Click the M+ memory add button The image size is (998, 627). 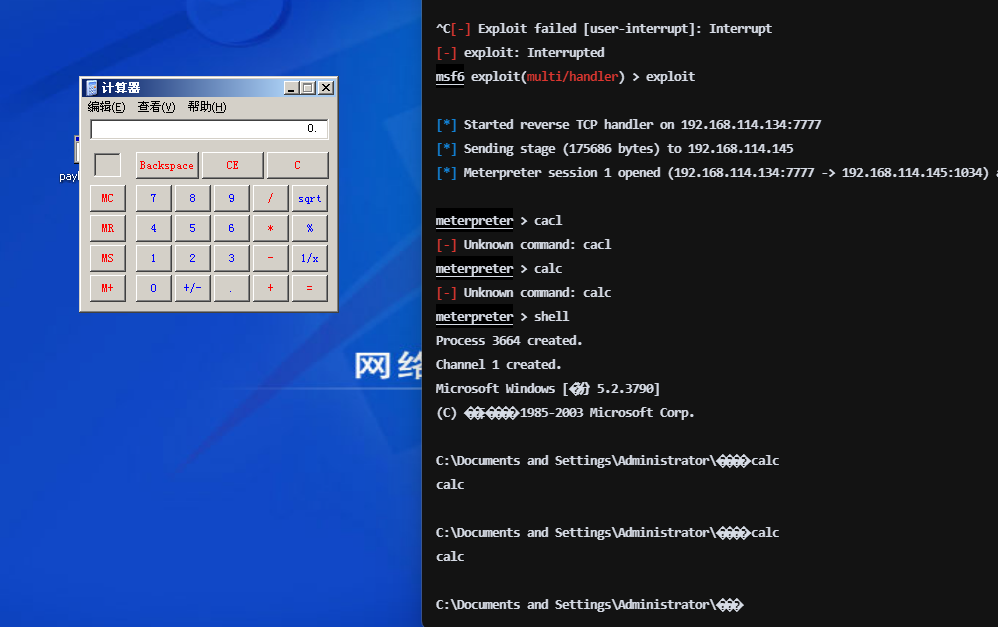pyautogui.click(x=108, y=288)
